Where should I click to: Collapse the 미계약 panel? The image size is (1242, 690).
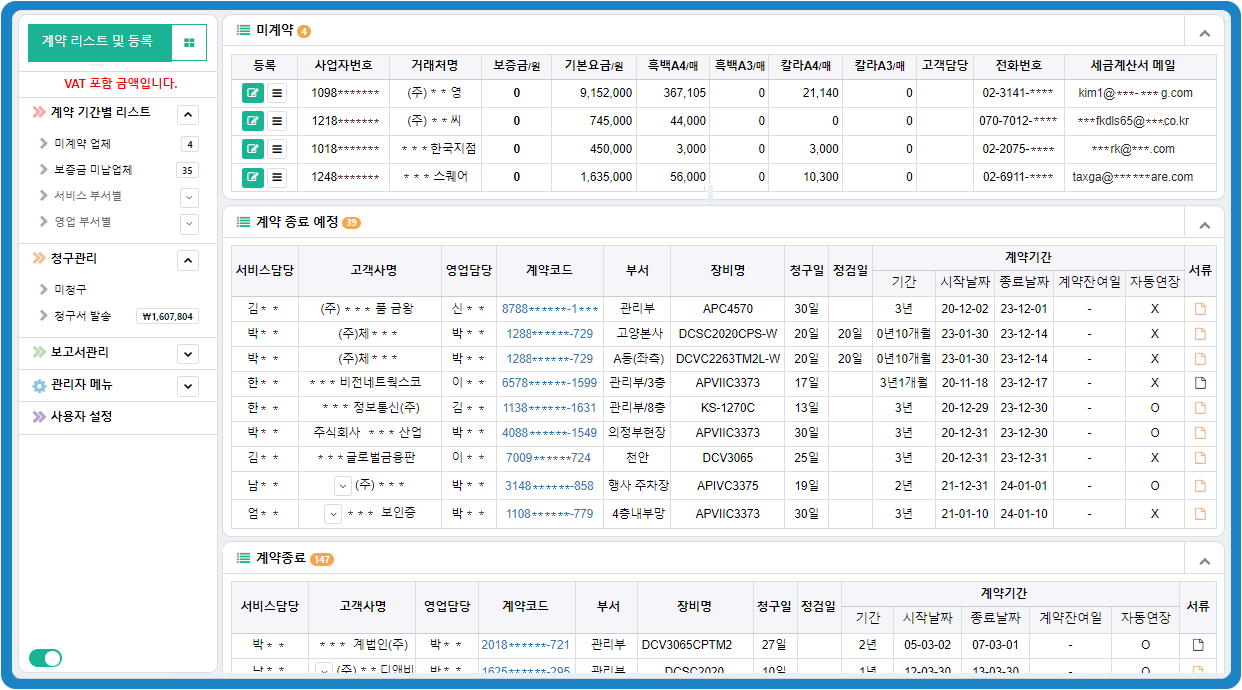(x=1204, y=32)
